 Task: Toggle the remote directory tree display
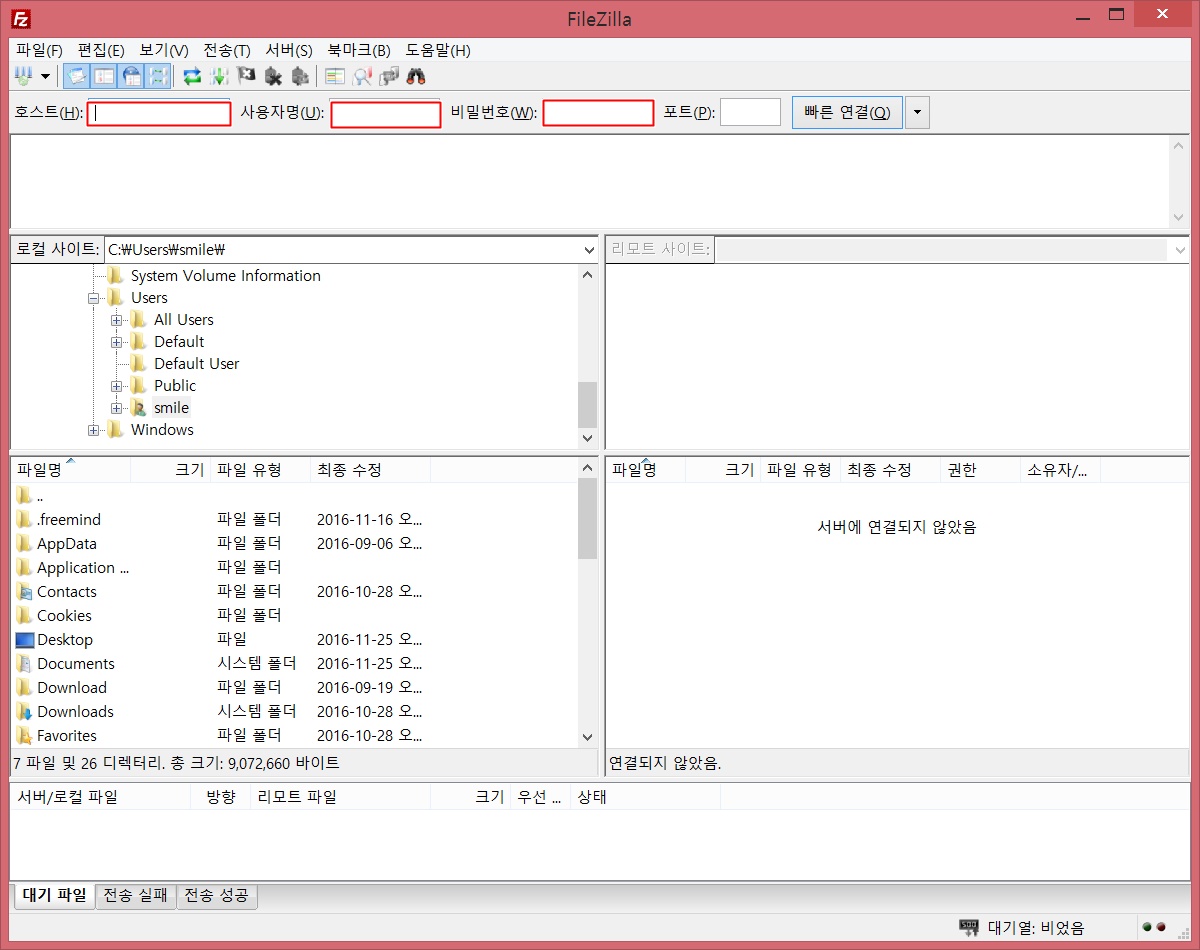click(131, 76)
